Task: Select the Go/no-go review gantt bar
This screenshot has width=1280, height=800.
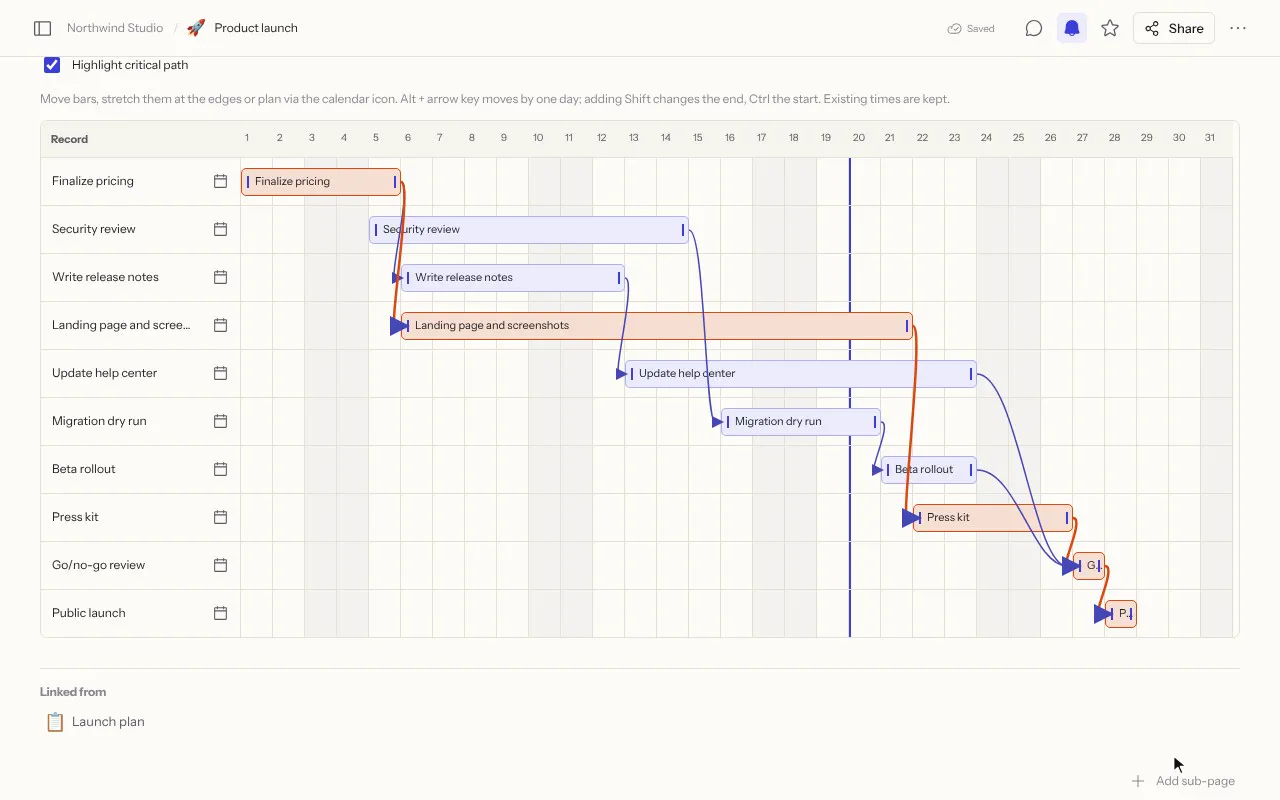Action: click(1089, 566)
